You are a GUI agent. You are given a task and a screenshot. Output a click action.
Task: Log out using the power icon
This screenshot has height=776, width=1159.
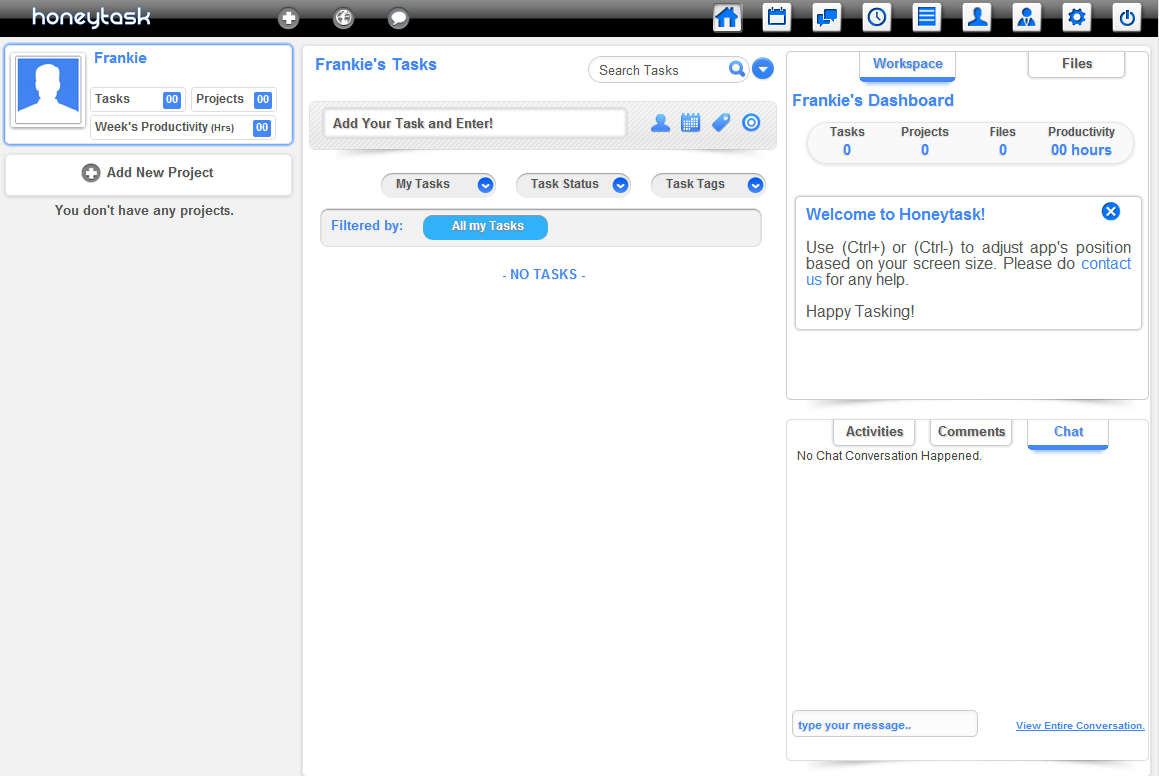(1126, 17)
